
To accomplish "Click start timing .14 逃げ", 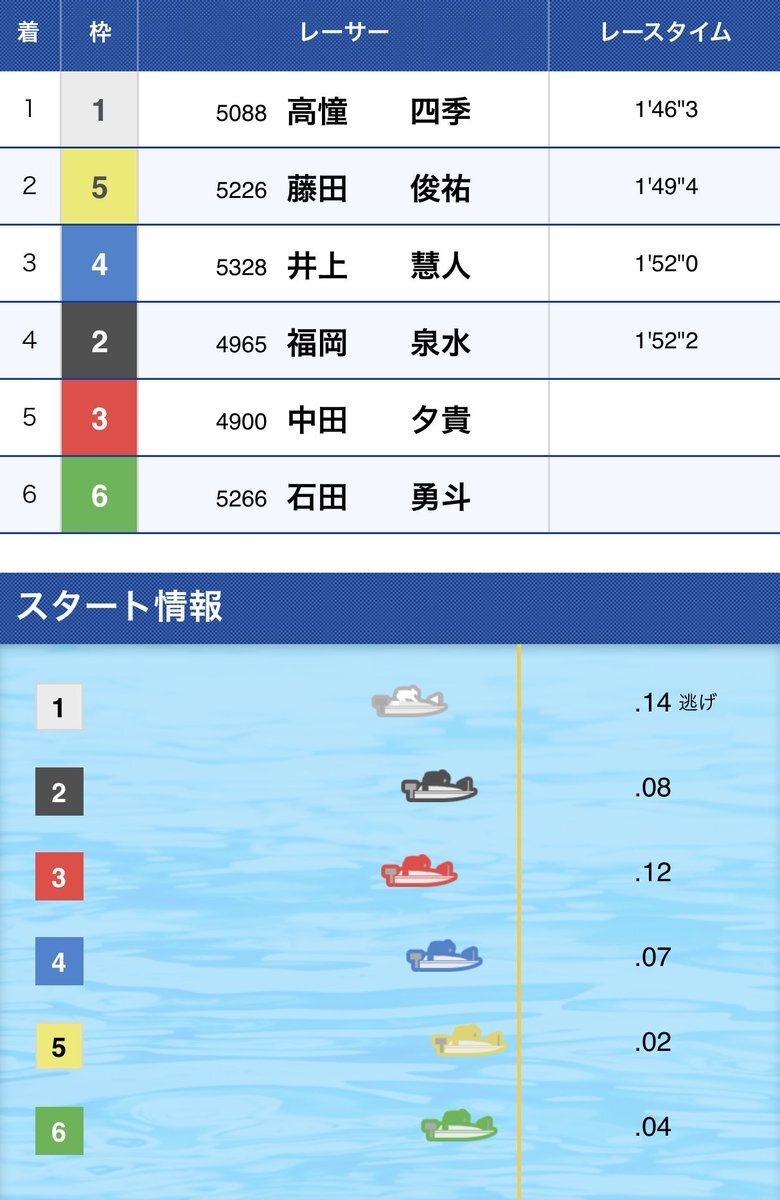I will coord(675,703).
